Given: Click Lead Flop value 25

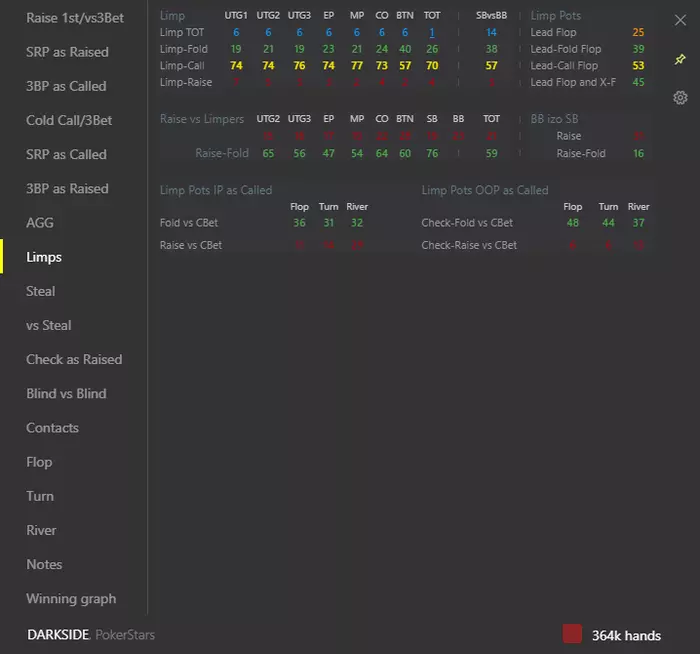Looking at the screenshot, I should click(638, 32).
